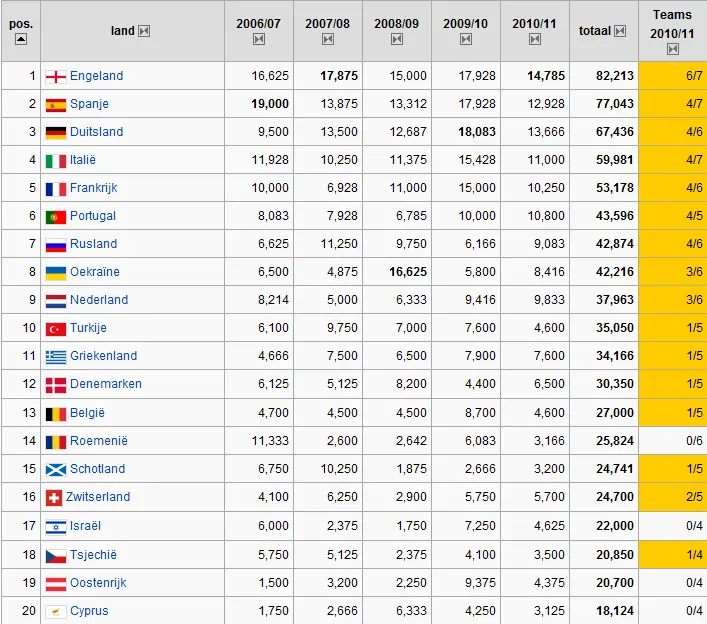Visit the Israël link

click(85, 525)
